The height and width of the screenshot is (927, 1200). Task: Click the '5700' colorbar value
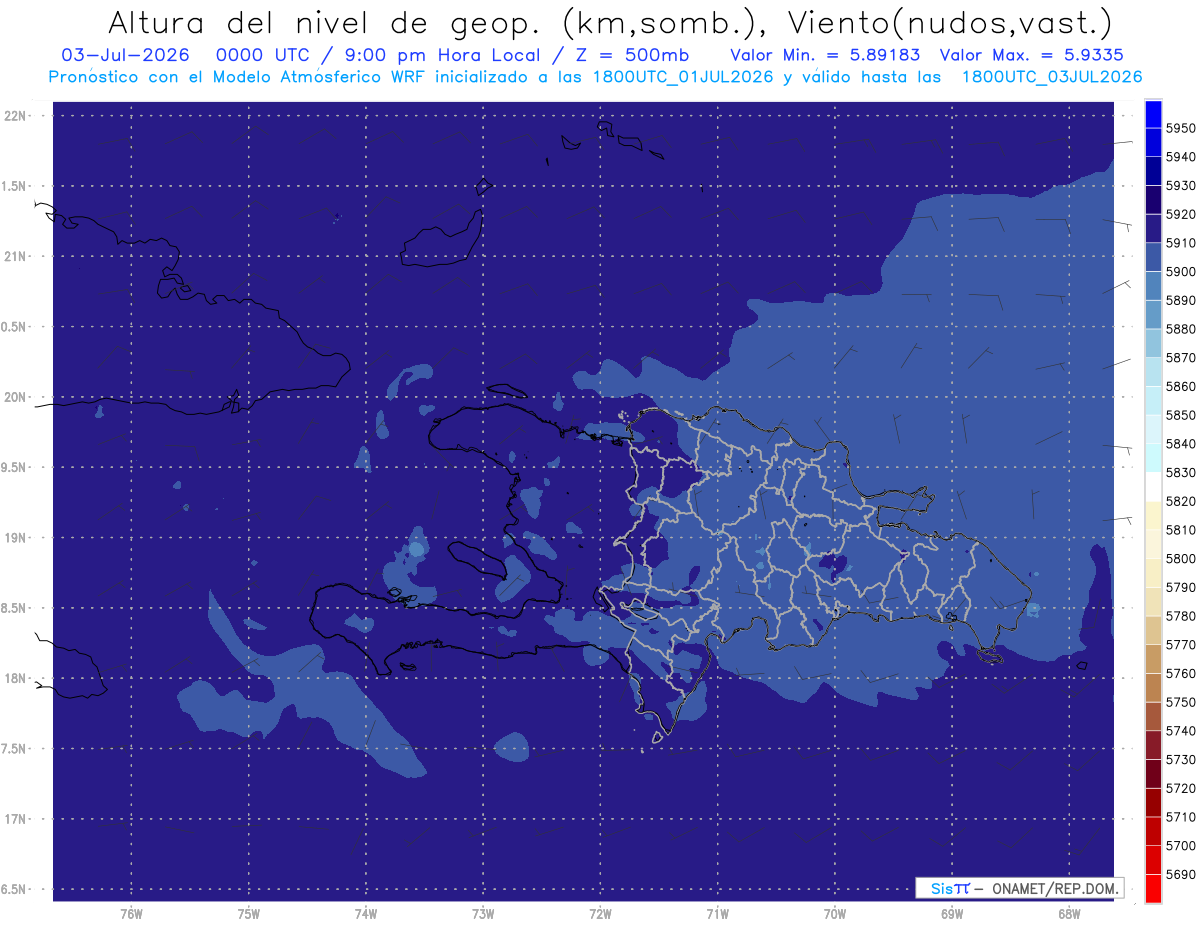tap(1181, 845)
